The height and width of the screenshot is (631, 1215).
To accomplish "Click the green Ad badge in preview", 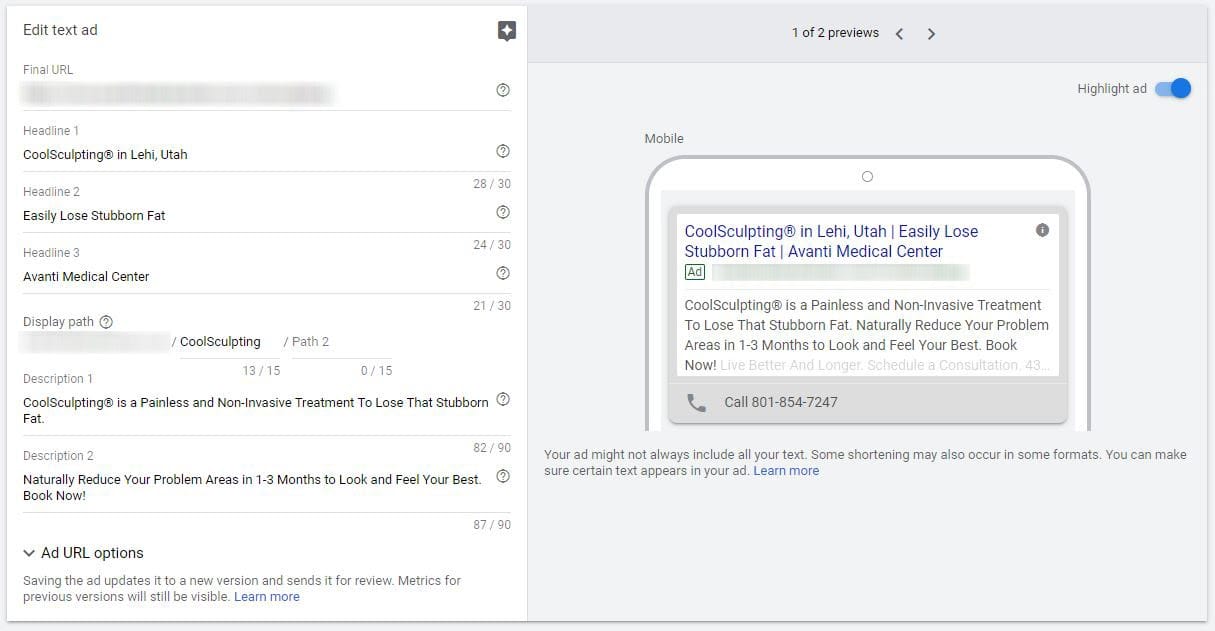I will click(x=695, y=272).
